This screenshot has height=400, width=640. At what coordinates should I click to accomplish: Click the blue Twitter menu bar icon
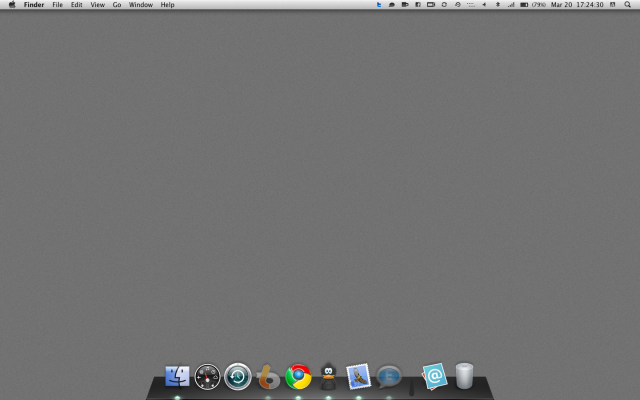click(x=379, y=4)
